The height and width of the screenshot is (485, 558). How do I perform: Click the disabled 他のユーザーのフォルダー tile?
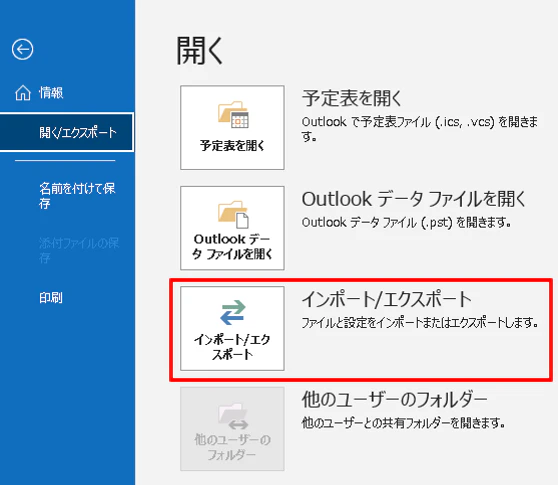click(x=232, y=429)
